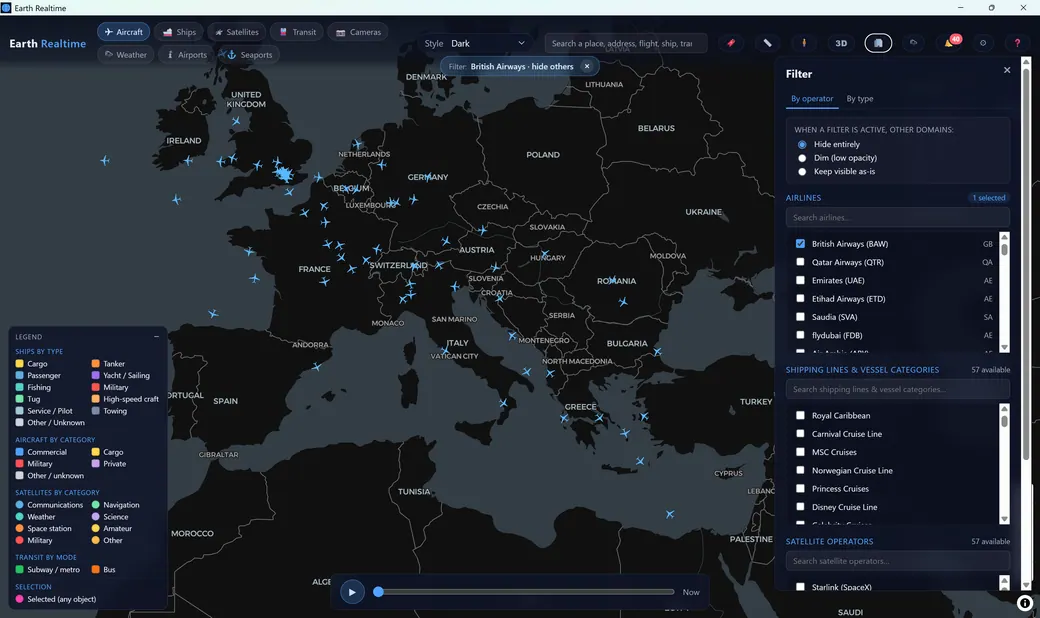
Task: Show the Airports layer chip
Action: click(186, 55)
